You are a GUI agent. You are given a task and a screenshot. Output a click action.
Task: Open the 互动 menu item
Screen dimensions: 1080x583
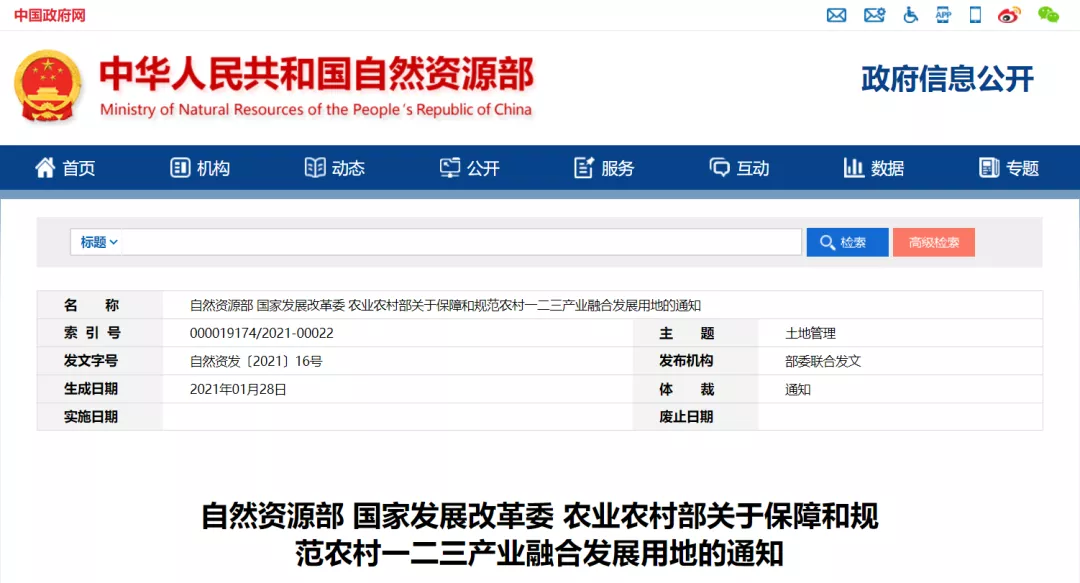[739, 168]
